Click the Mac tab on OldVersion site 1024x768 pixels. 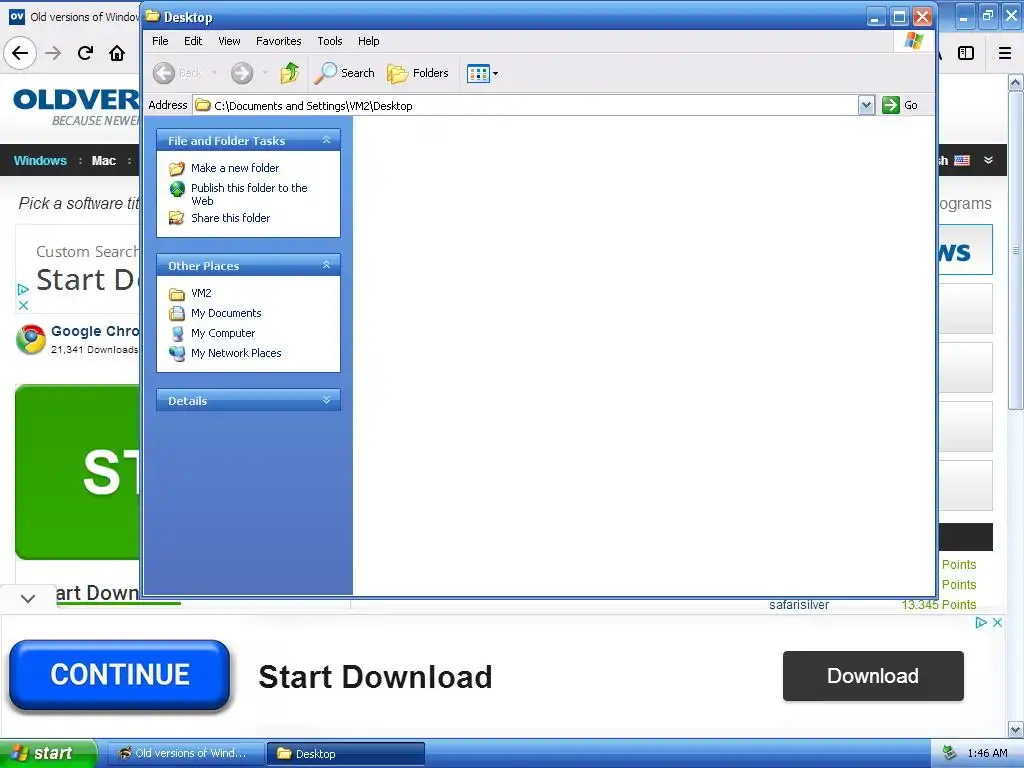pyautogui.click(x=103, y=161)
